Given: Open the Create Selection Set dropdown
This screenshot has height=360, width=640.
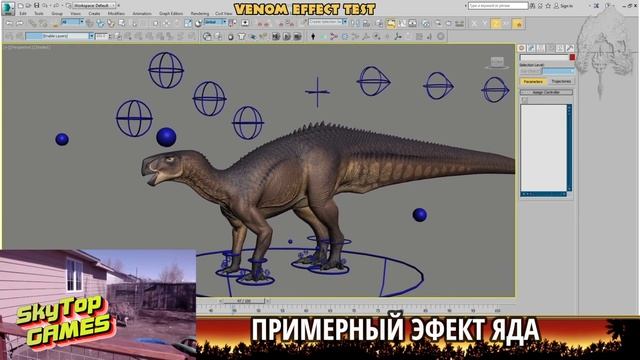Looking at the screenshot, I should 328,22.
